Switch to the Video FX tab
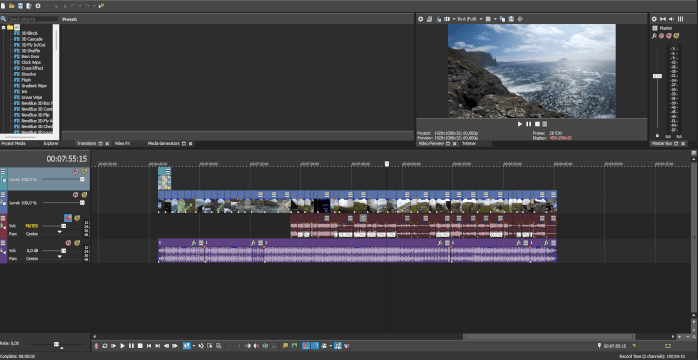Viewport: 698px width, 360px height. (x=122, y=144)
